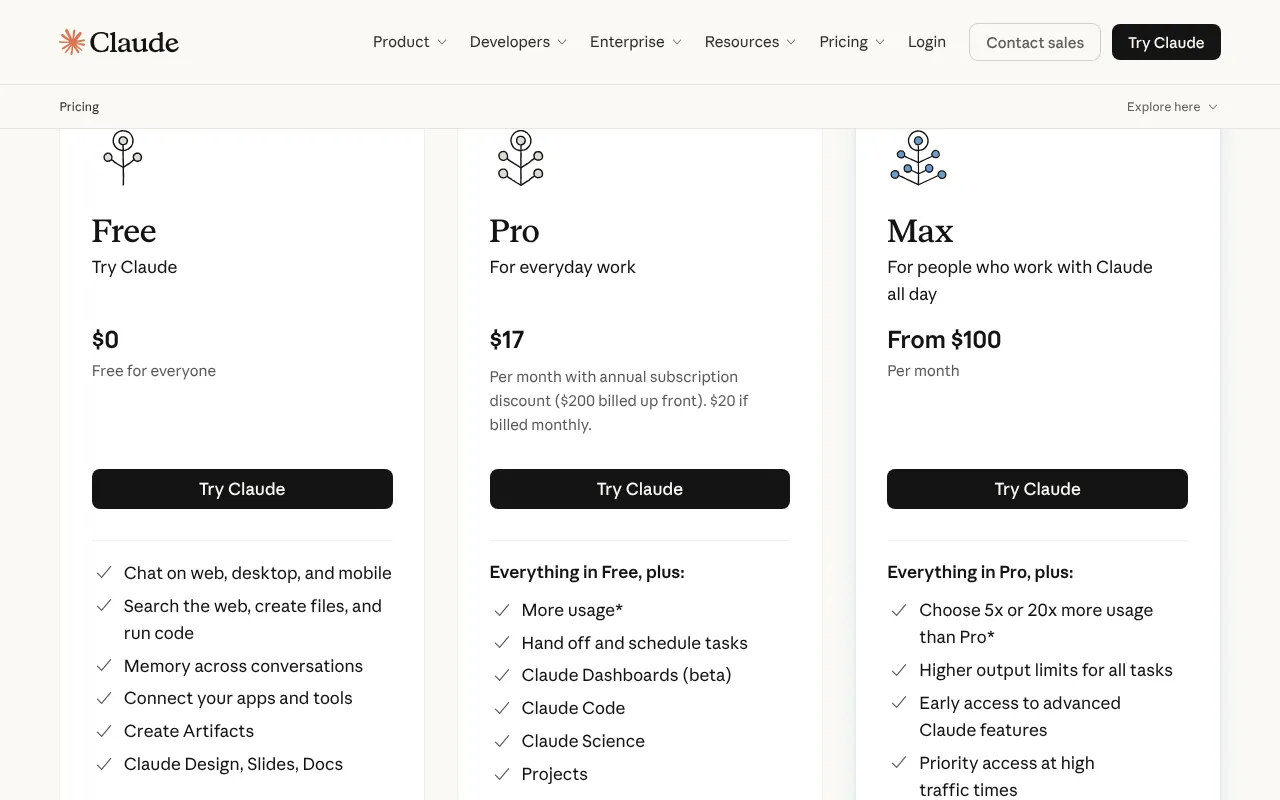
Task: Choose Try Claude for the Pro plan
Action: point(640,489)
